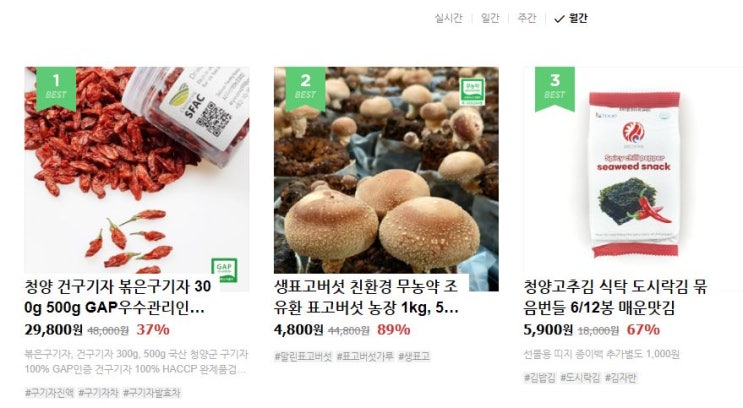Click the checkmark next to 월간
Screen dimensions: 743x408
click(x=559, y=19)
